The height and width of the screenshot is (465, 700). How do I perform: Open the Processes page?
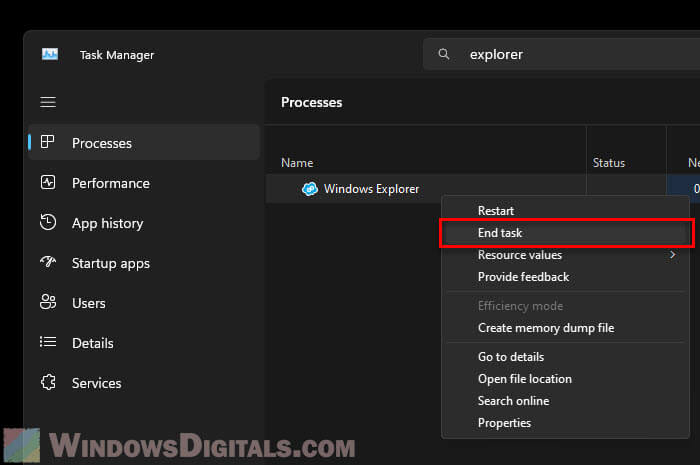click(x=144, y=143)
